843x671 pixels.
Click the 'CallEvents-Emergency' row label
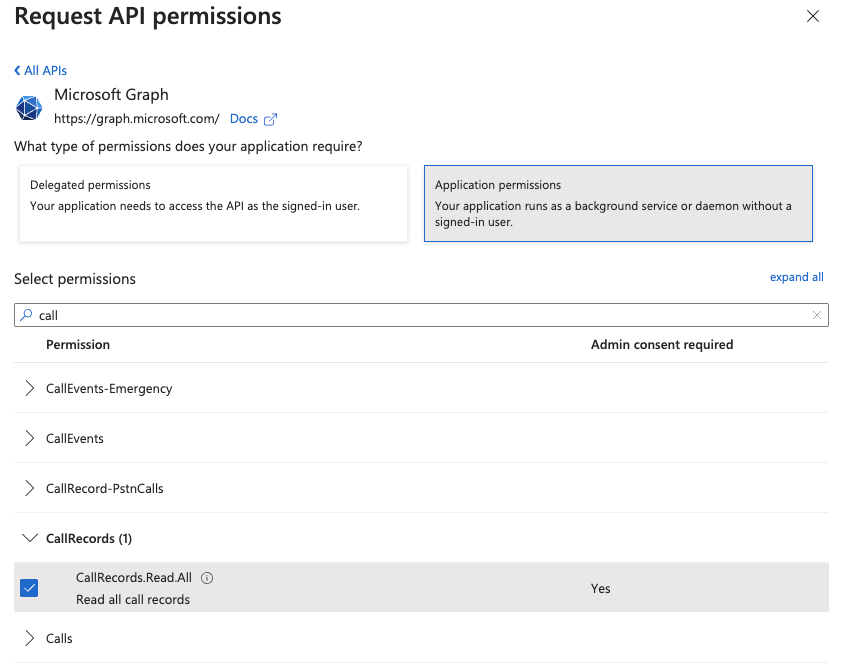click(109, 389)
